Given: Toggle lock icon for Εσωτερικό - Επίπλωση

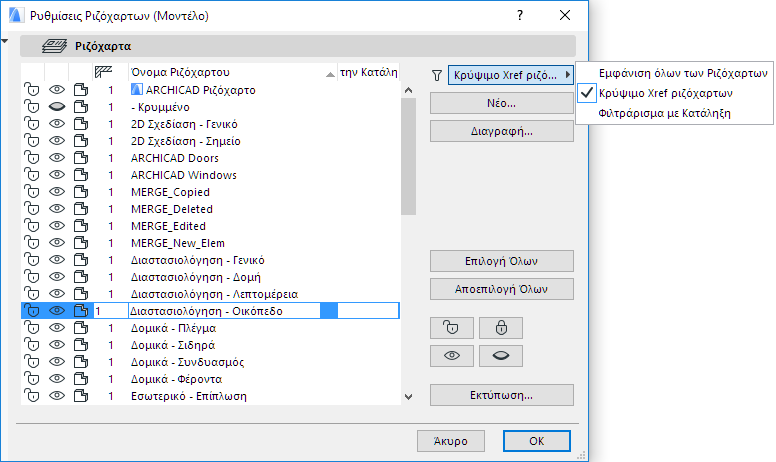Looking at the screenshot, I should click(32, 396).
